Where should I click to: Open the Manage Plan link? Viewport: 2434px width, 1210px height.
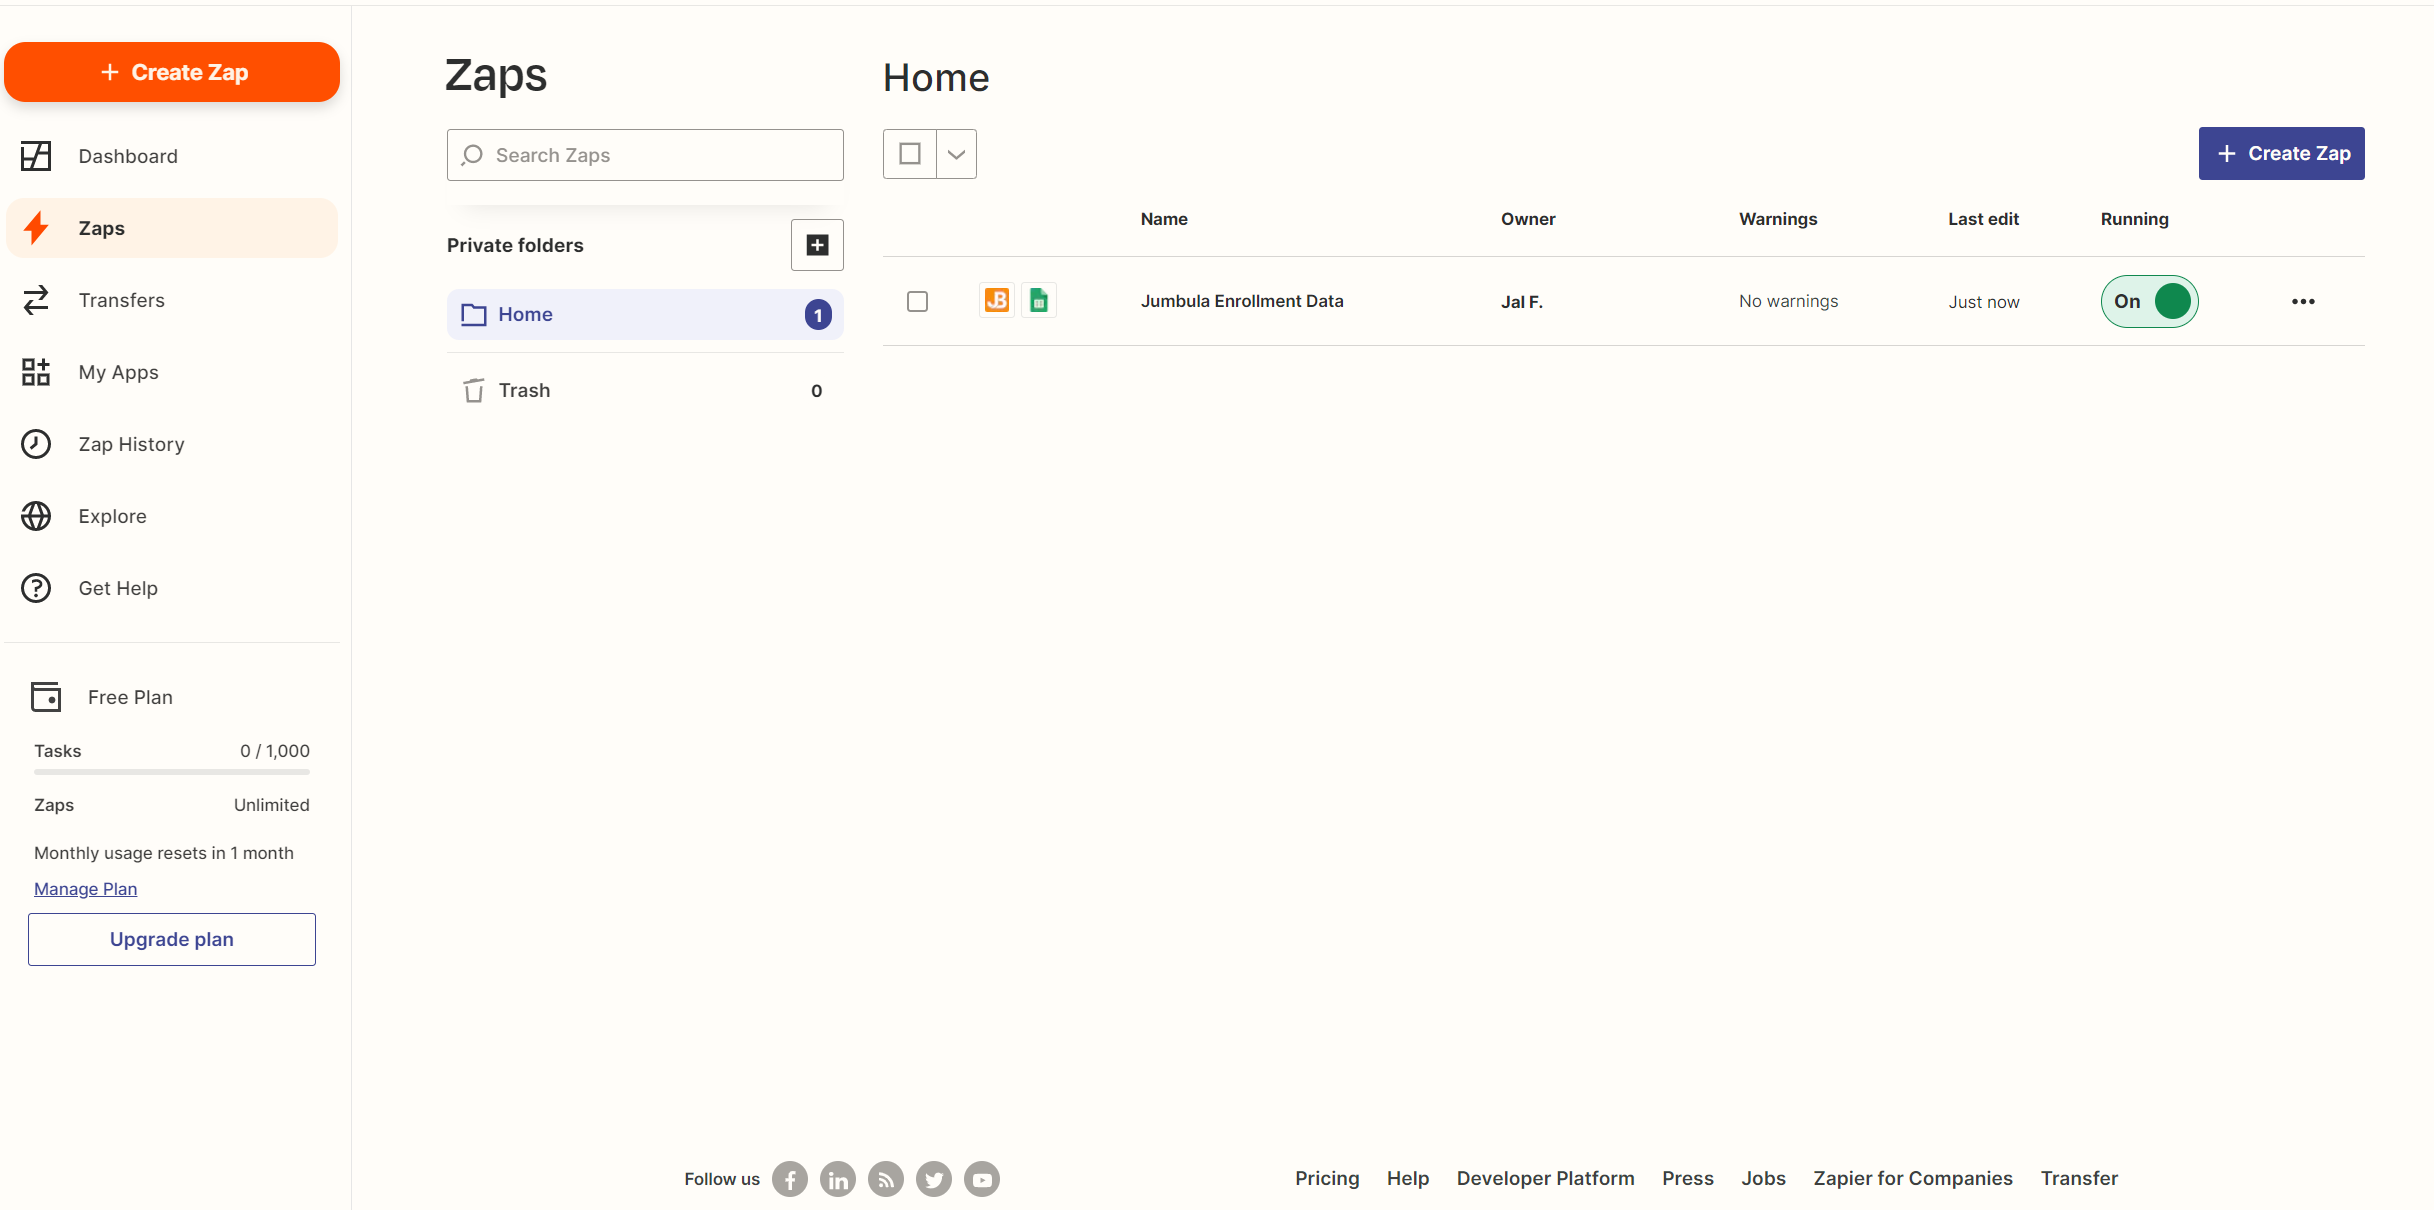tap(86, 889)
